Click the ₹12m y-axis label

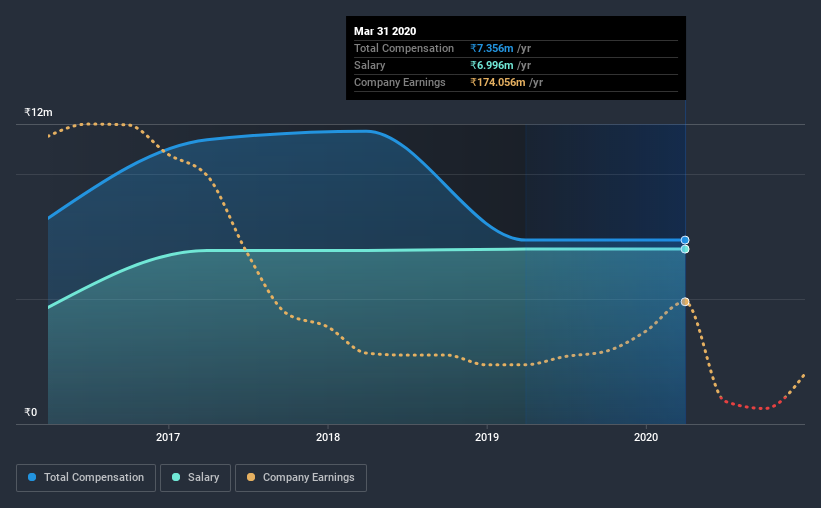pyautogui.click(x=38, y=113)
